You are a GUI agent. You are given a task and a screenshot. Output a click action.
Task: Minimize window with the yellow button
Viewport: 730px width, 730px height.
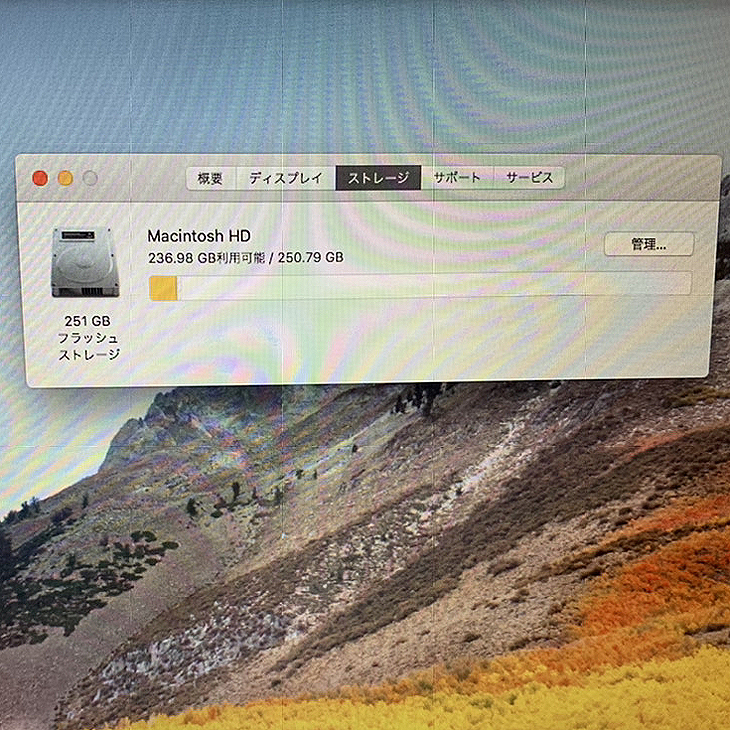coord(65,178)
